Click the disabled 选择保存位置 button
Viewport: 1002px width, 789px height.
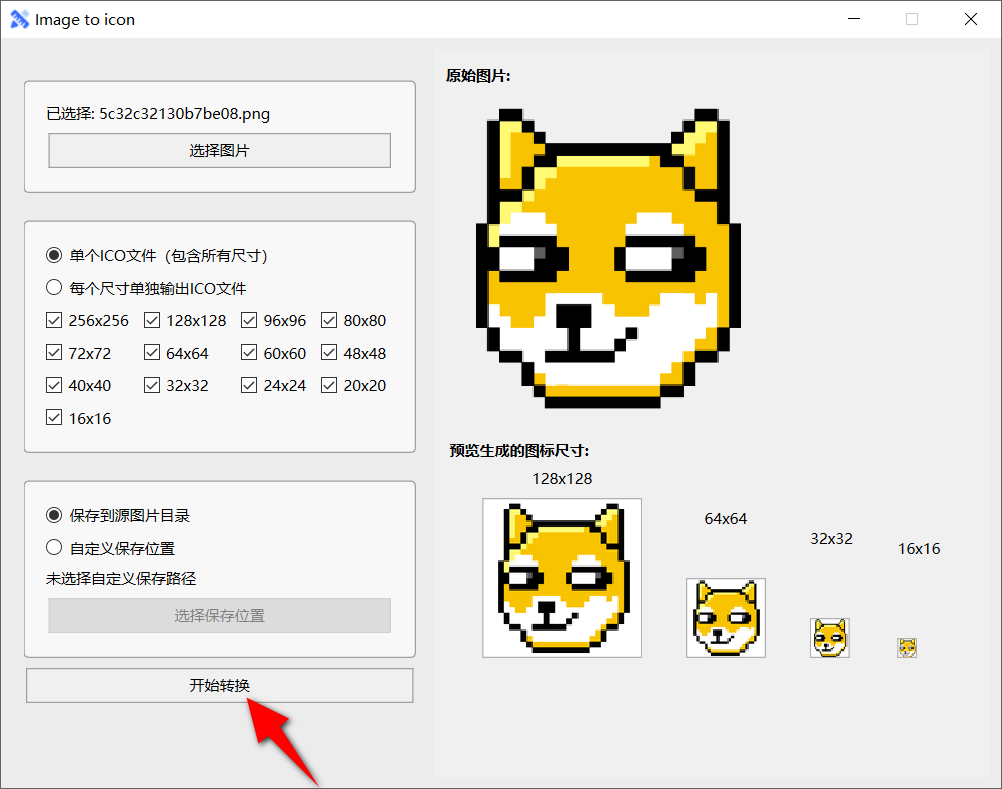tap(219, 615)
